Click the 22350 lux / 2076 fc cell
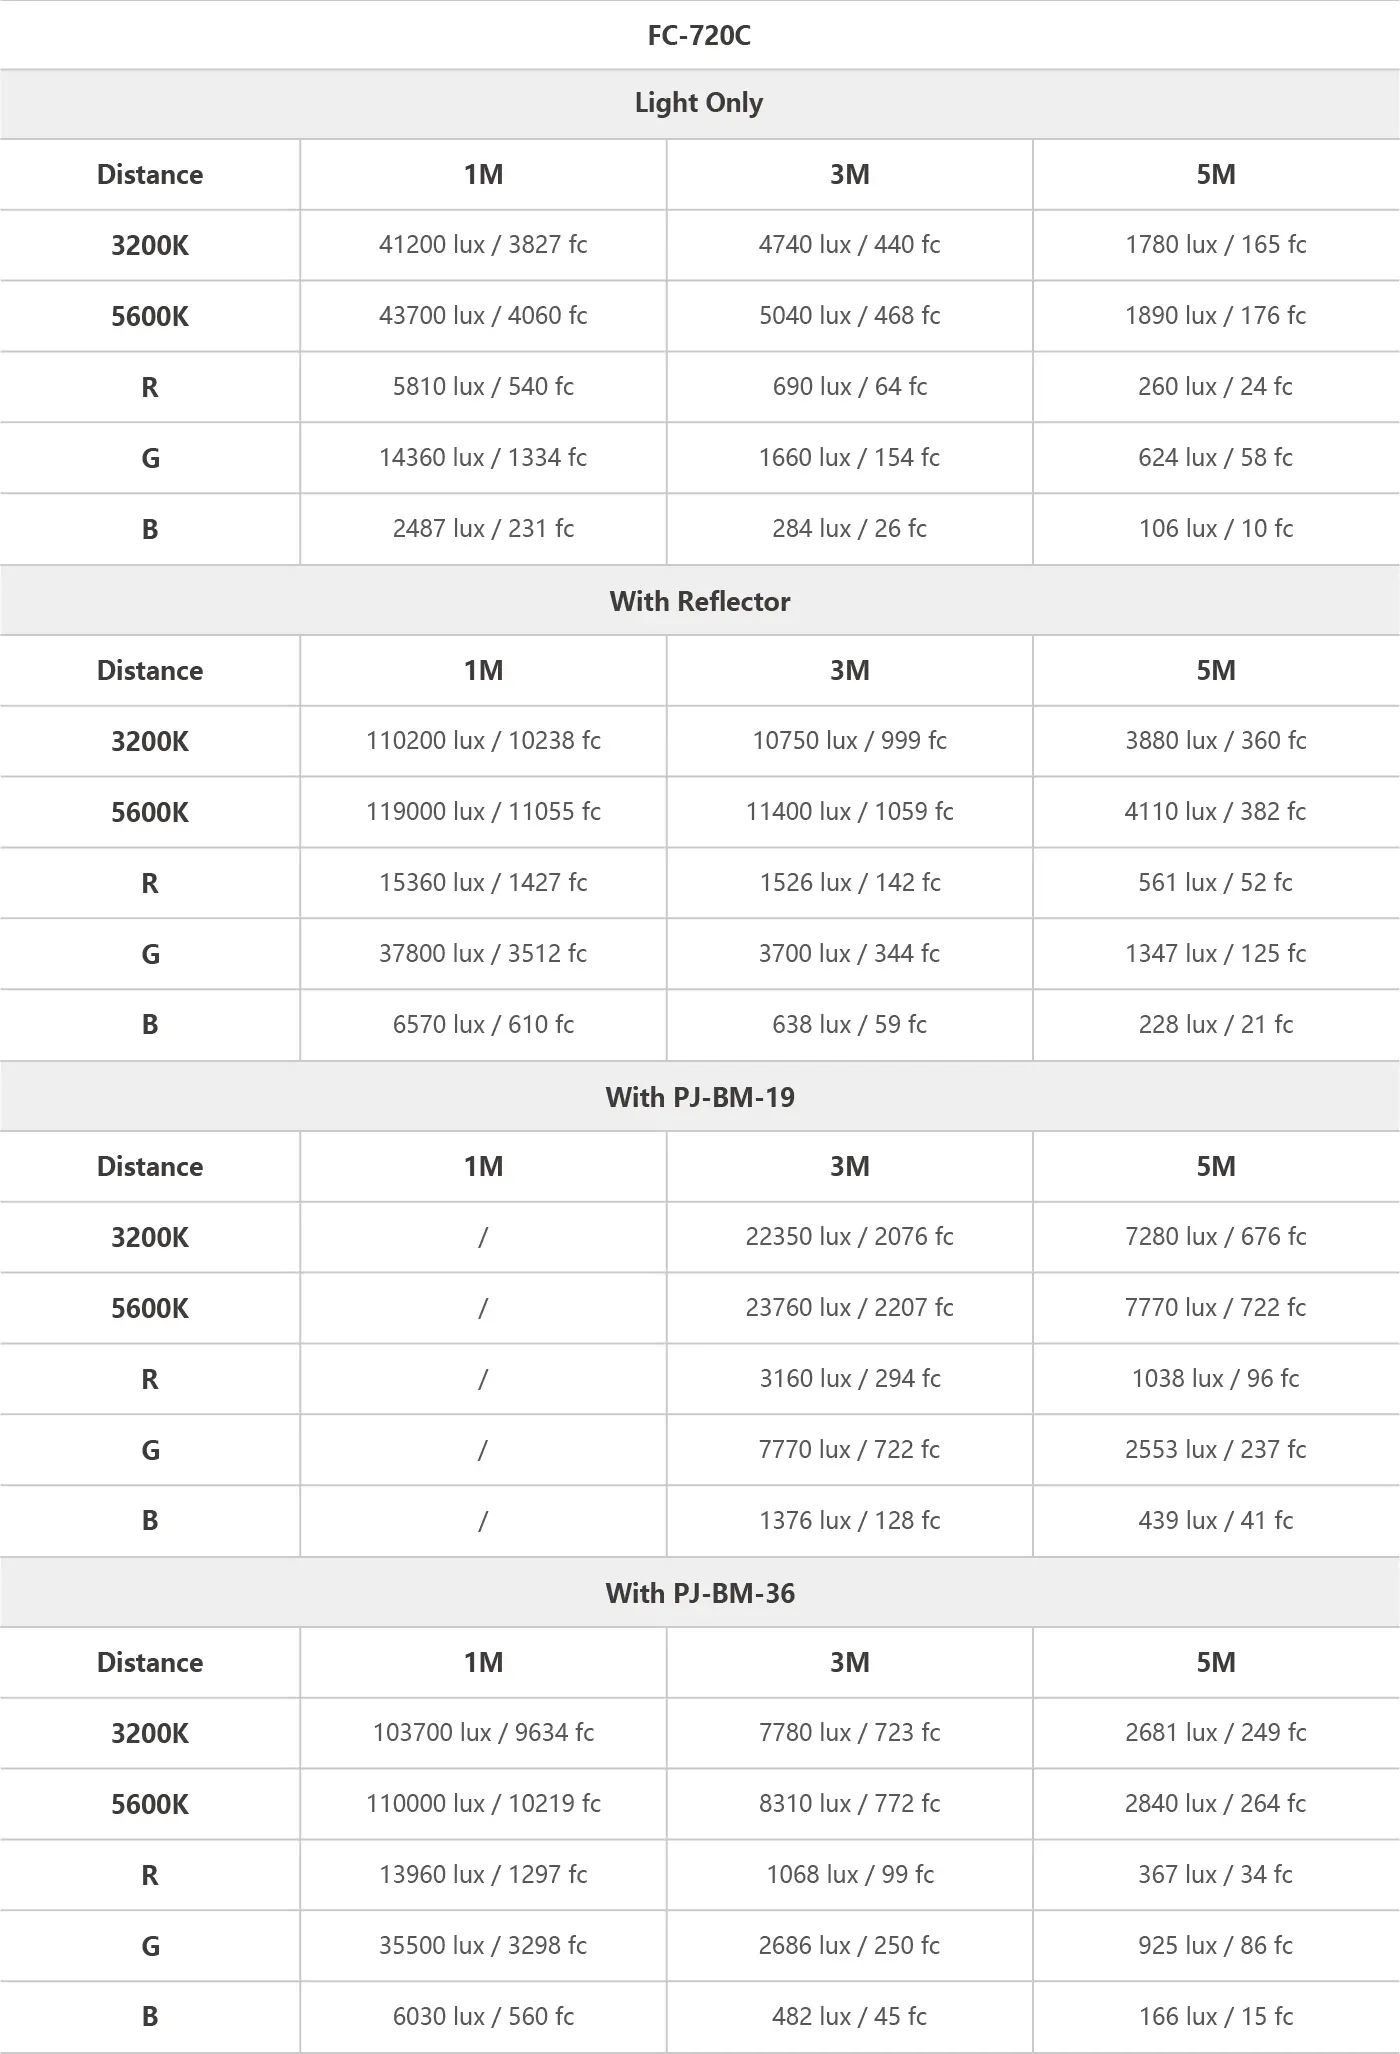Image resolution: width=1400 pixels, height=2054 pixels. pyautogui.click(x=849, y=1237)
